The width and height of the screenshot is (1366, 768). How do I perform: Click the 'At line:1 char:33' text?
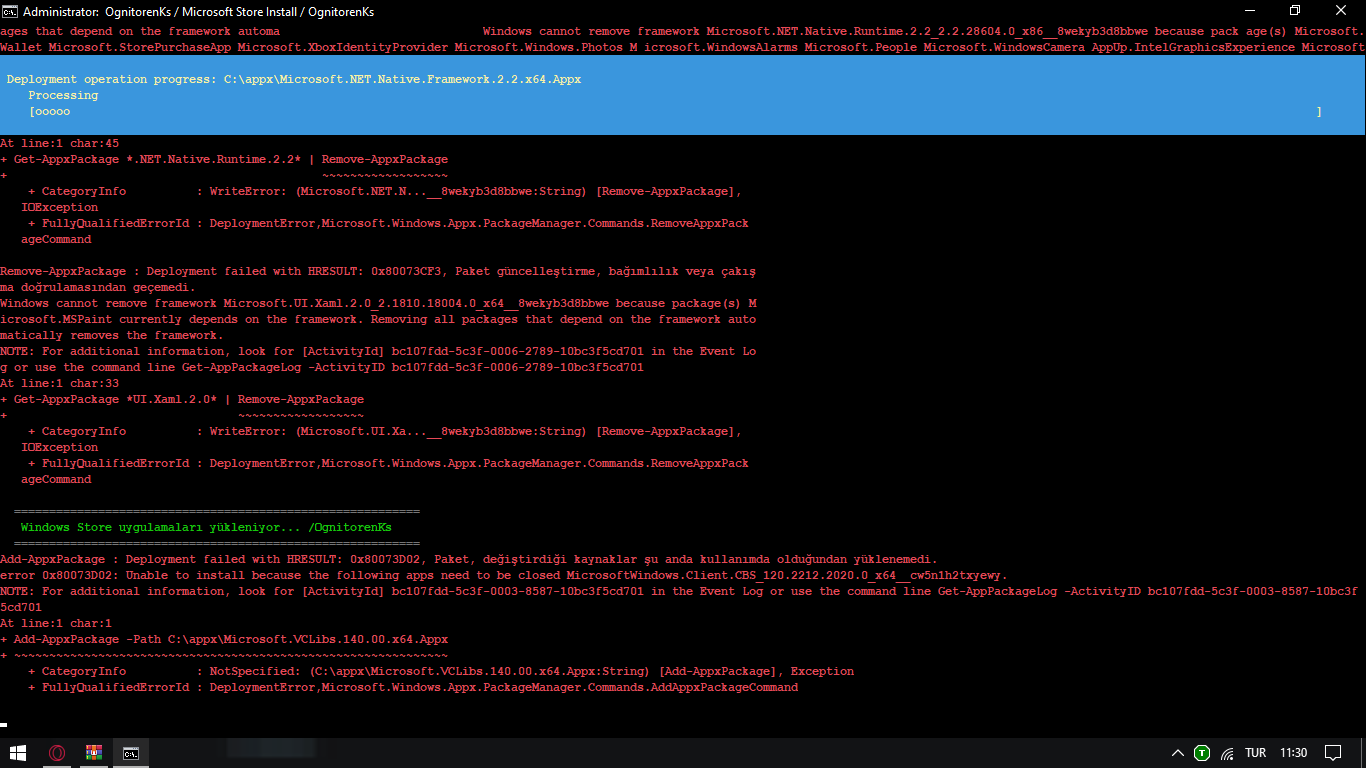59,383
